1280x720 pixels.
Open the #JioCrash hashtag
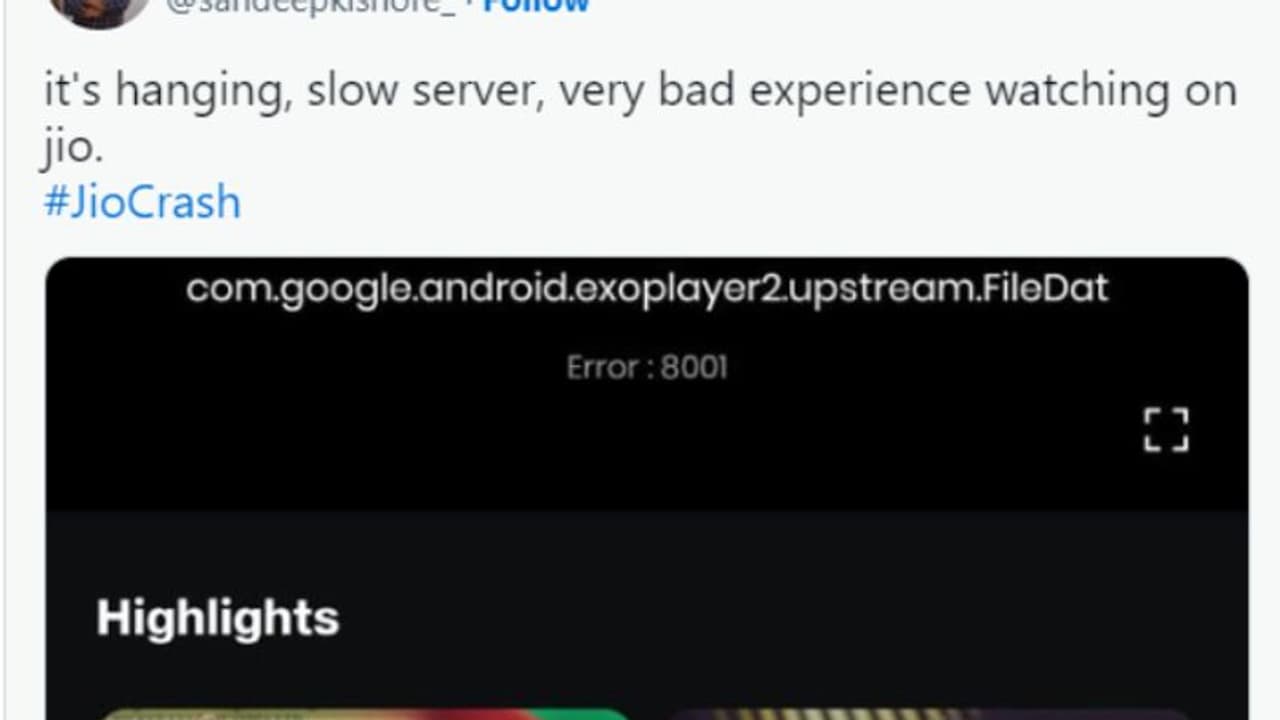pyautogui.click(x=142, y=202)
